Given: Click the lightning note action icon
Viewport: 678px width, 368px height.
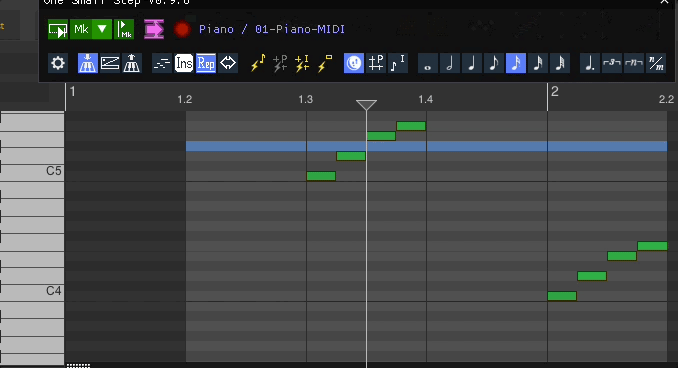Looking at the screenshot, I should tap(258, 63).
